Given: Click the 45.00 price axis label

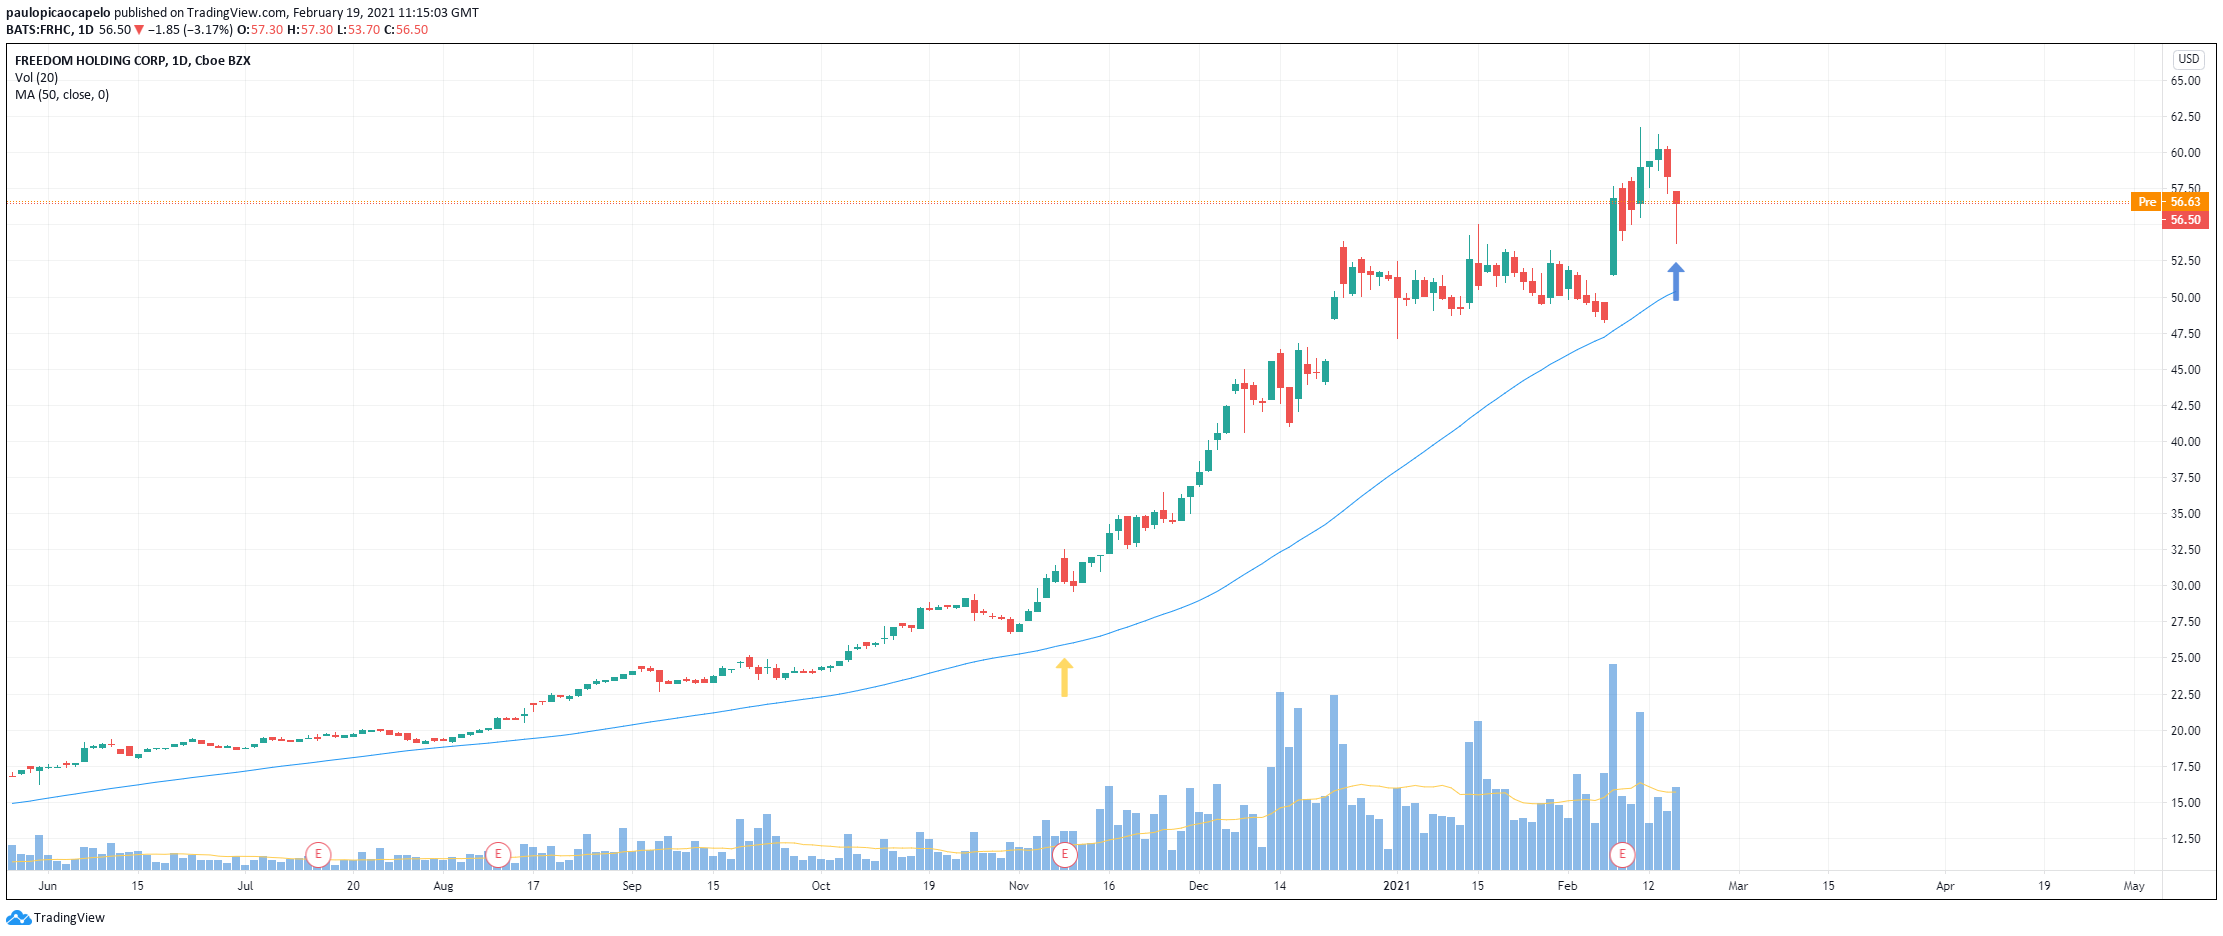Looking at the screenshot, I should [x=2185, y=370].
